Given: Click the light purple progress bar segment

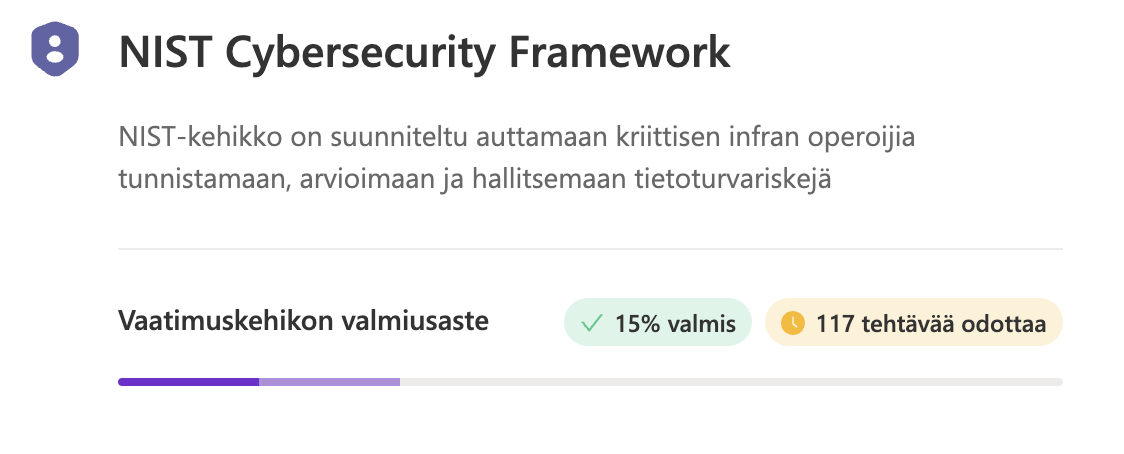Looking at the screenshot, I should (x=330, y=382).
